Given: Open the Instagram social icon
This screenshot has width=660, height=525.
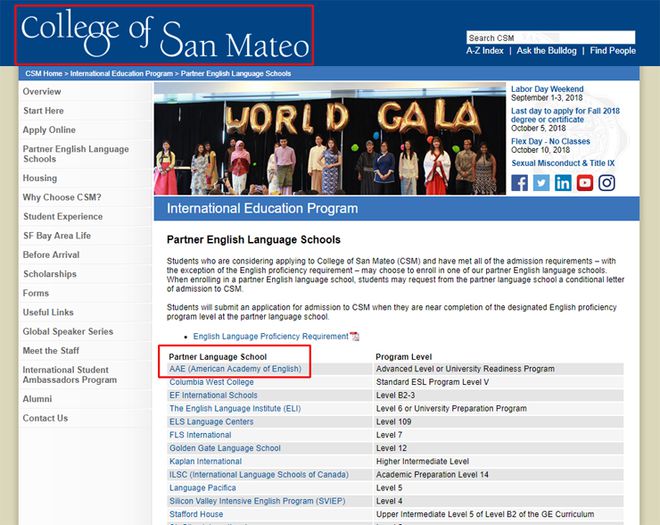Looking at the screenshot, I should point(607,183).
